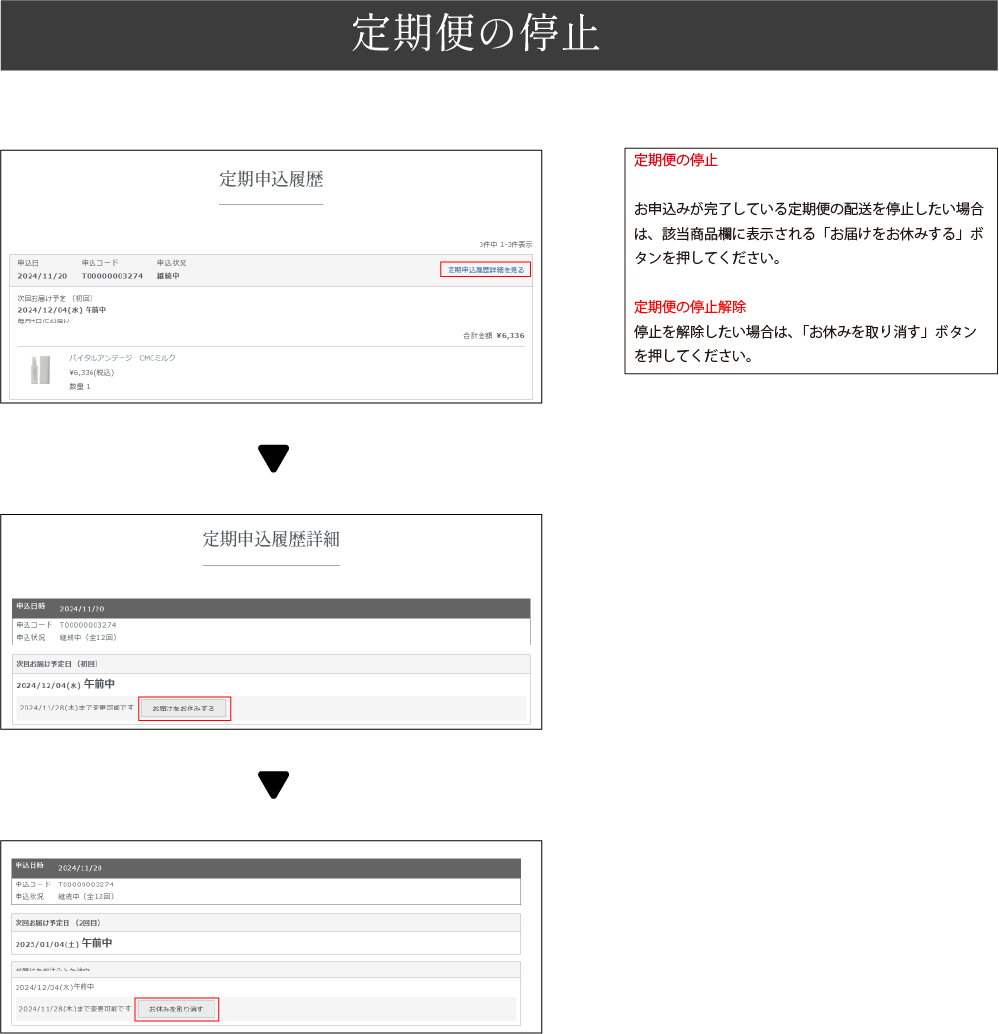999x1034 pixels.
Task: Click the ¥6,336(税込) product price text
Action: point(91,372)
